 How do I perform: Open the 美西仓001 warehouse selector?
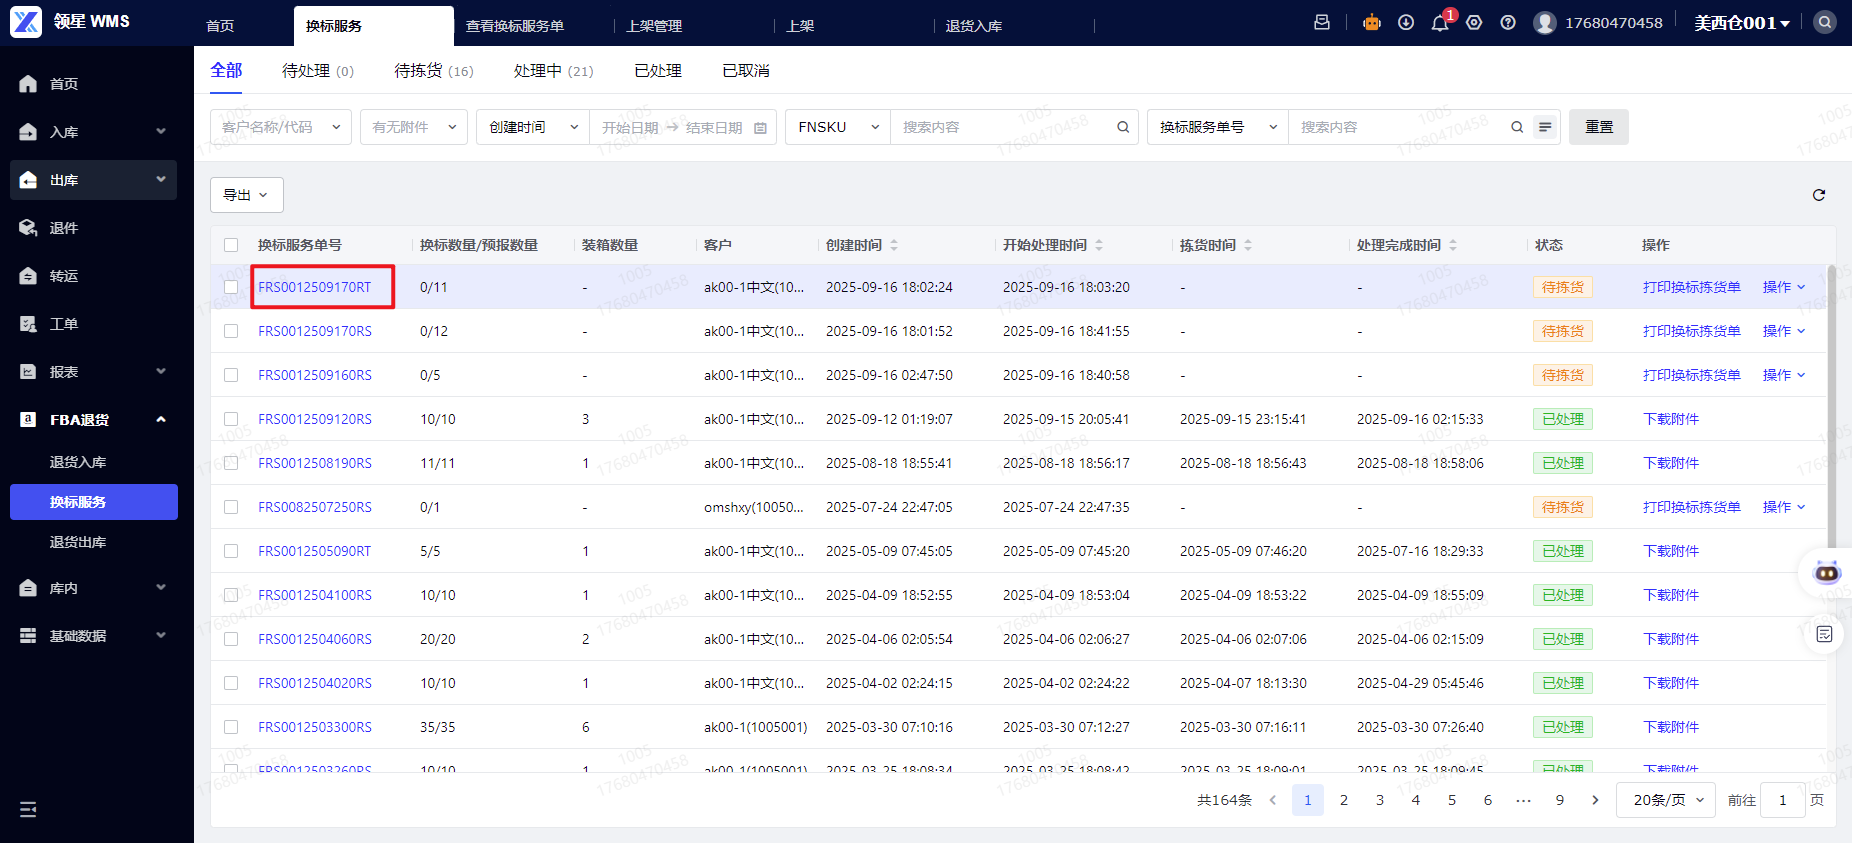[x=1741, y=23]
